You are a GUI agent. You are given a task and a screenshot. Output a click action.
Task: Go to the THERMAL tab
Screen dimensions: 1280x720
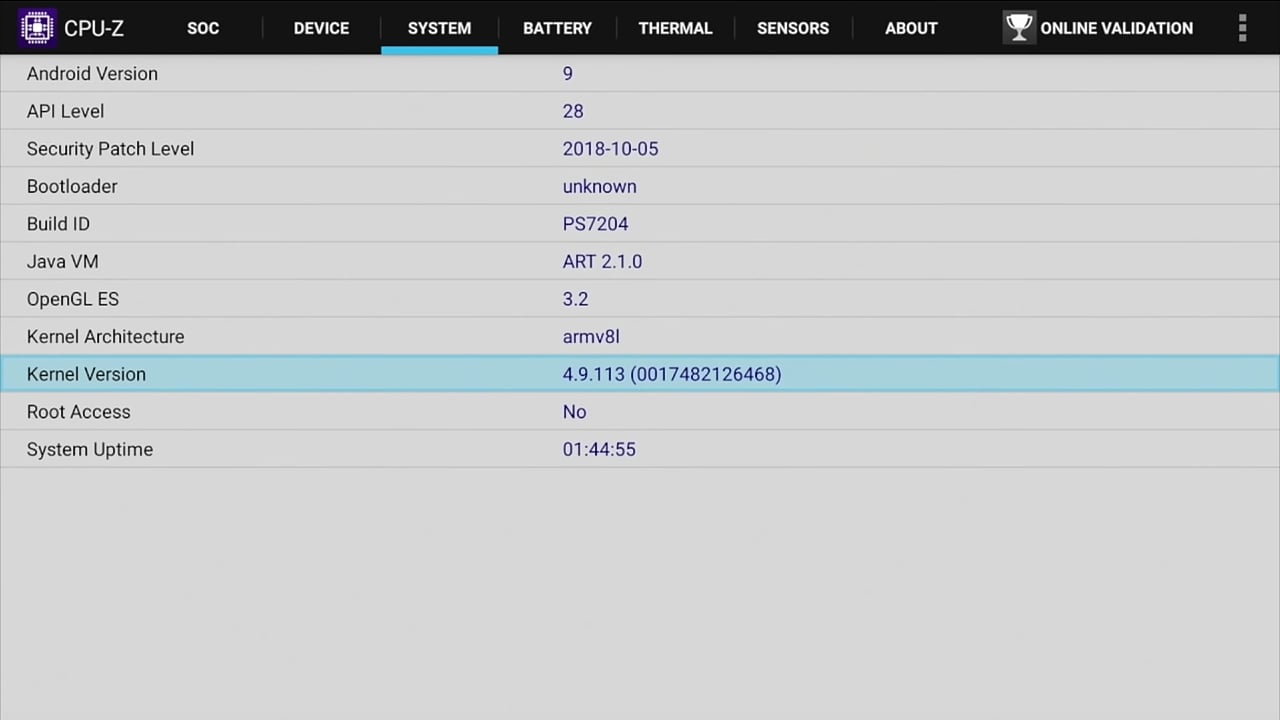(x=676, y=28)
